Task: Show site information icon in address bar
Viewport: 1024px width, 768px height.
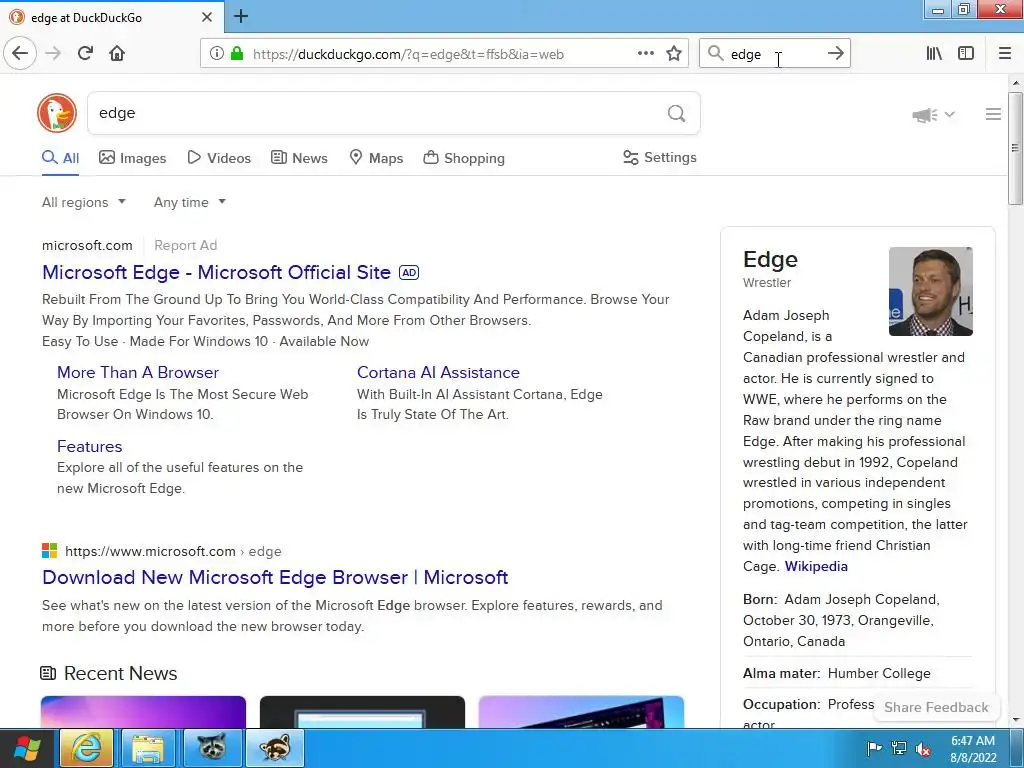Action: click(216, 54)
